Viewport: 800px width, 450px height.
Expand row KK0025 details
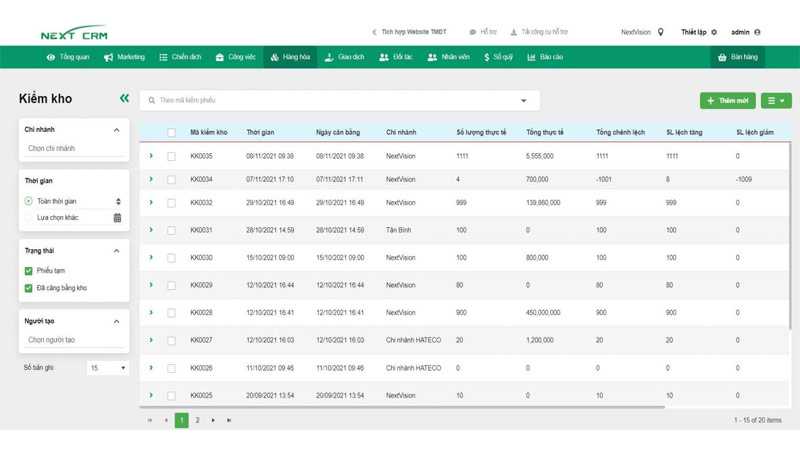(151, 395)
